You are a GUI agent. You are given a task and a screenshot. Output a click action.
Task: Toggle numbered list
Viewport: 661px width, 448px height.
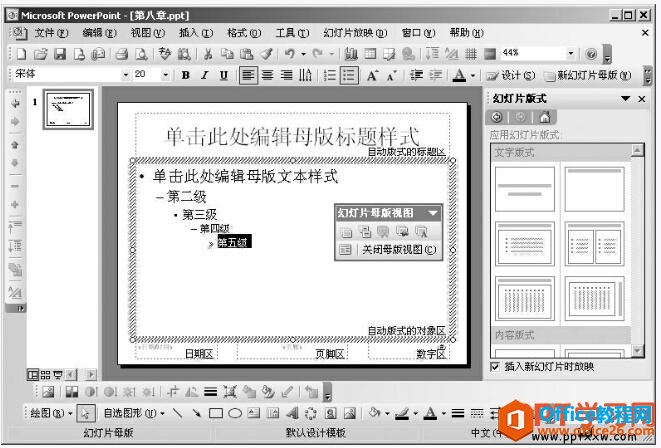pyautogui.click(x=330, y=75)
